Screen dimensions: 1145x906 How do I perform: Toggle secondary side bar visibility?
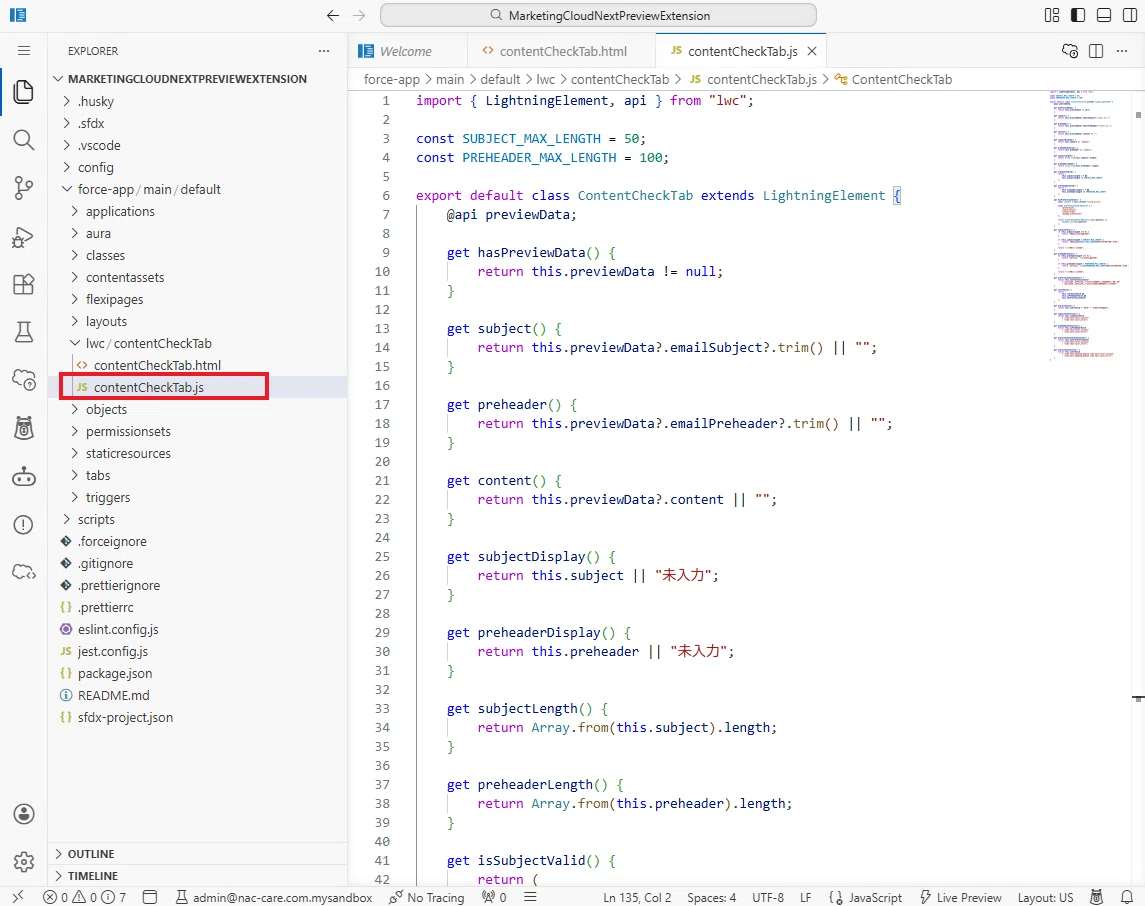click(x=1130, y=15)
